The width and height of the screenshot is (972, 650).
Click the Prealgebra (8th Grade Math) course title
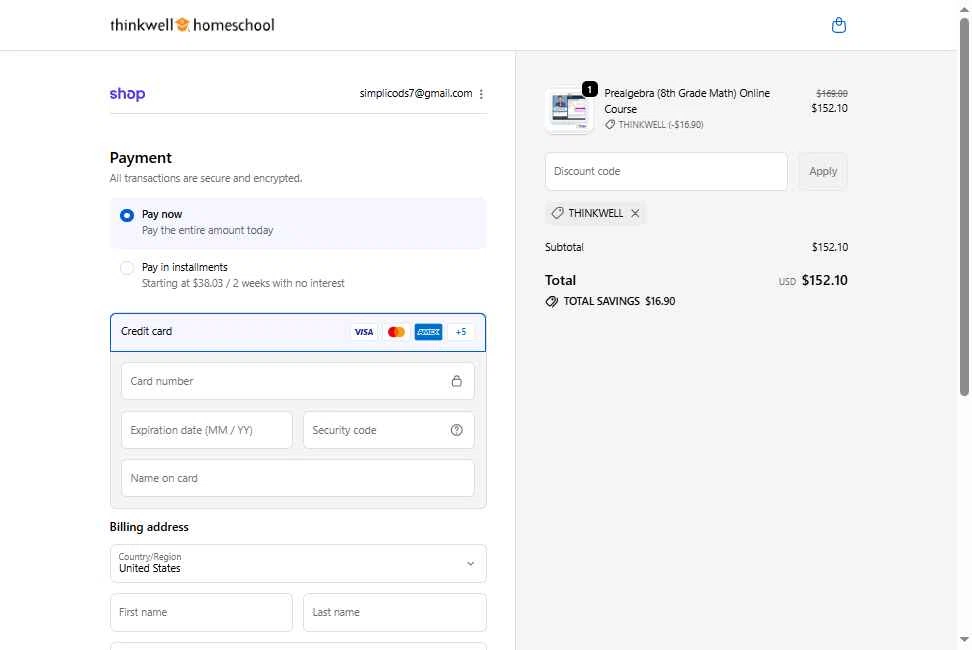click(x=687, y=101)
